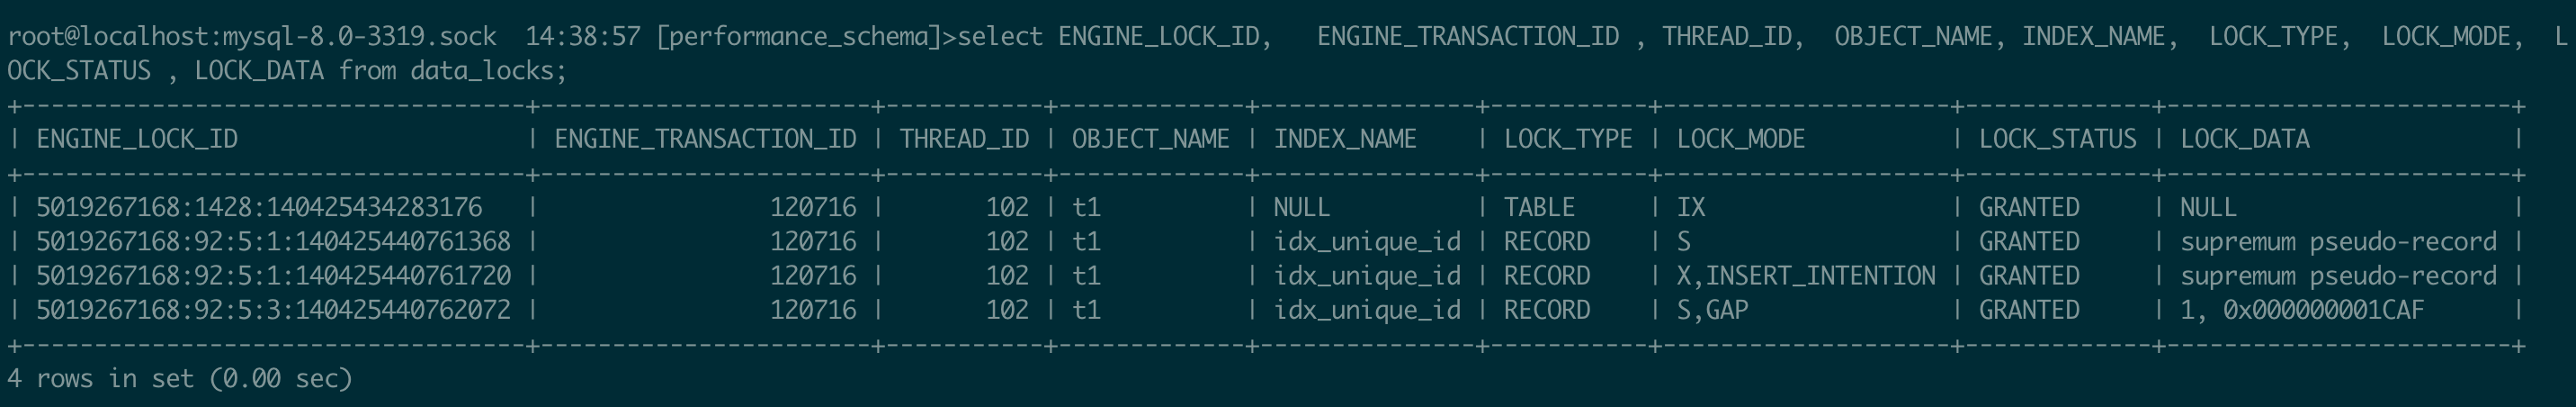Click the X,INSERT_INTENTION lock mode value
This screenshot has height=407, width=2576.
click(1806, 276)
